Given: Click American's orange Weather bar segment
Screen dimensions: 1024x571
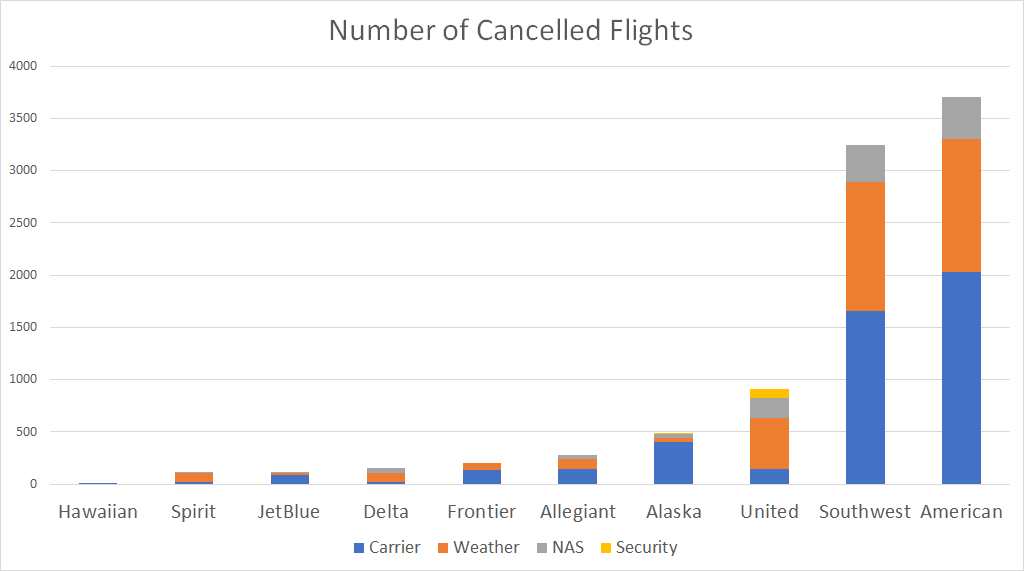Looking at the screenshot, I should (x=961, y=205).
